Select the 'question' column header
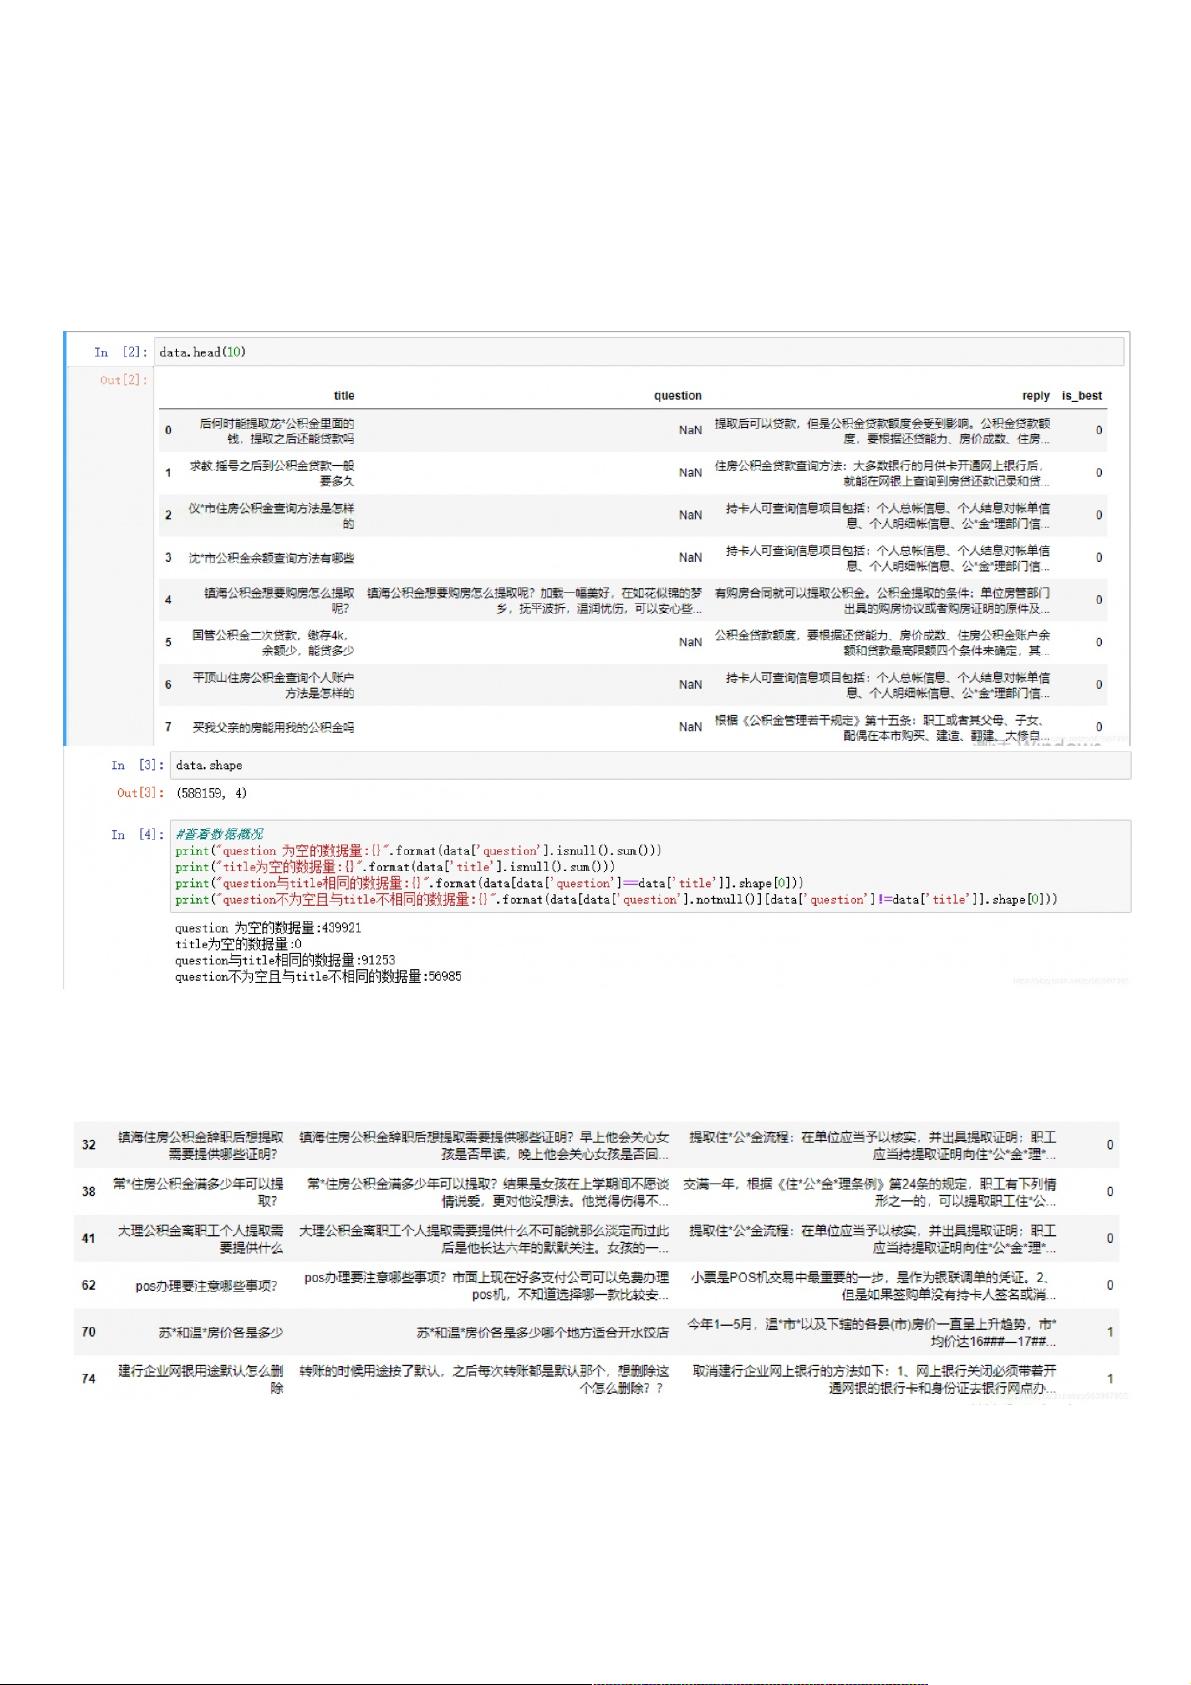The width and height of the screenshot is (1191, 1685). pyautogui.click(x=677, y=396)
